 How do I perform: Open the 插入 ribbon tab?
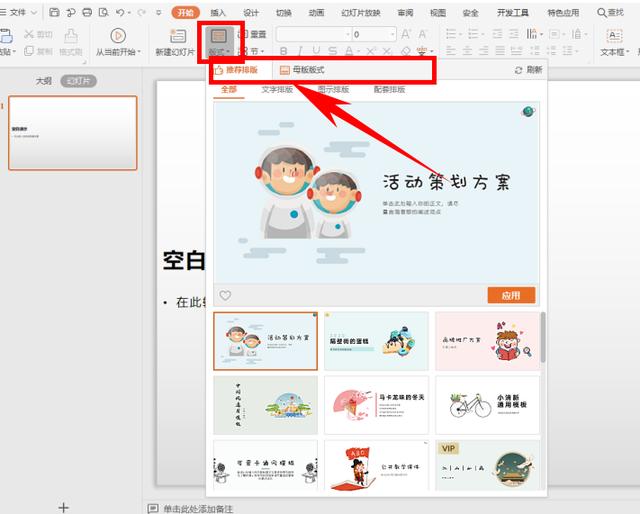click(x=218, y=13)
